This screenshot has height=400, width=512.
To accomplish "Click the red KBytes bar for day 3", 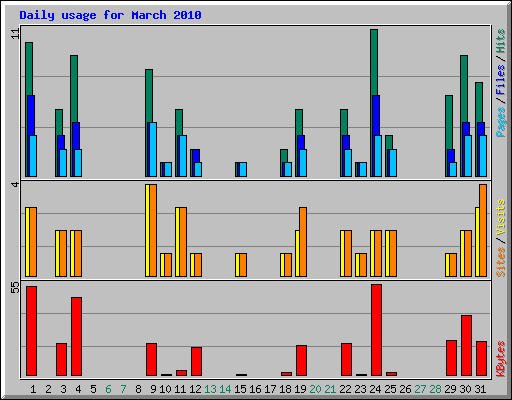I will [61, 360].
